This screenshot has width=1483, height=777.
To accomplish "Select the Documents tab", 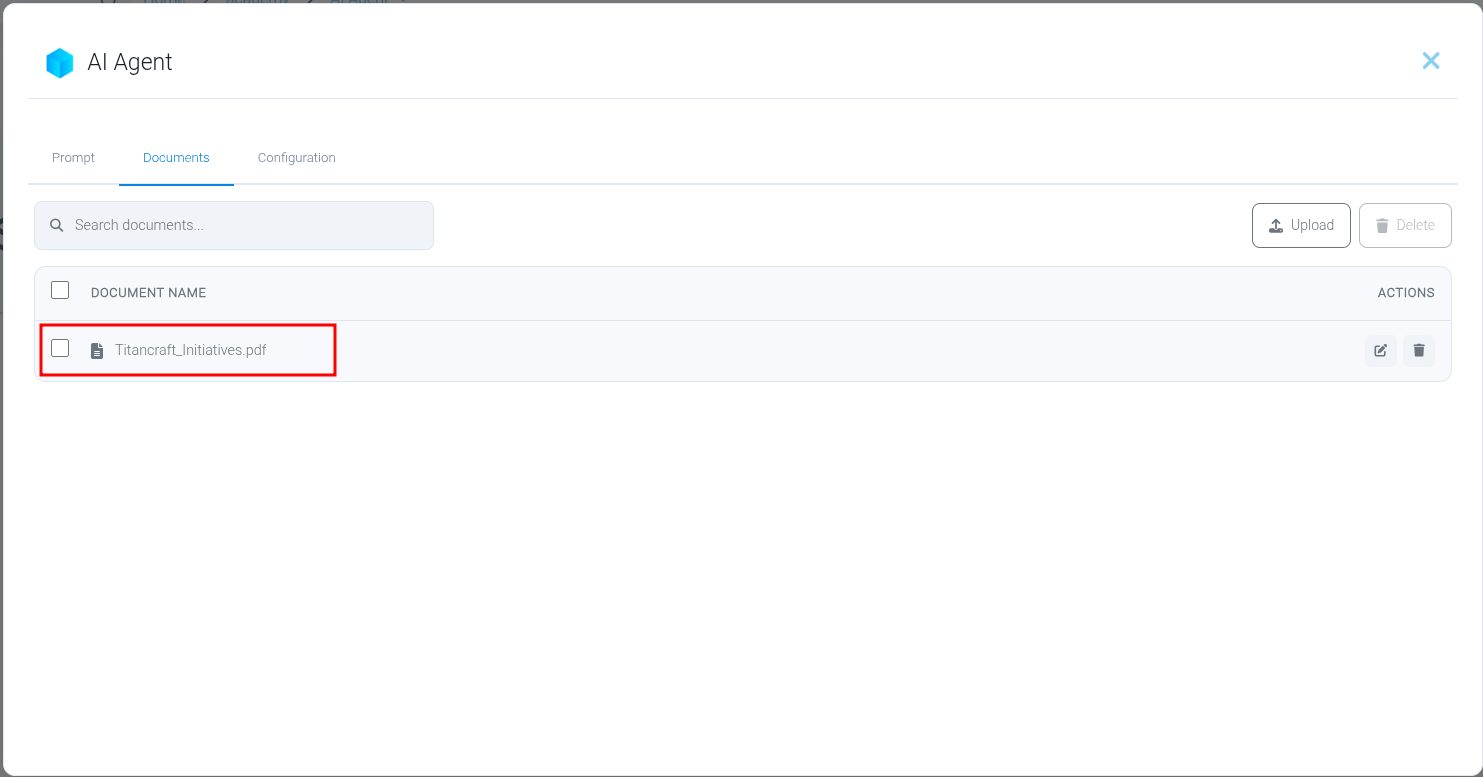I will [x=176, y=158].
